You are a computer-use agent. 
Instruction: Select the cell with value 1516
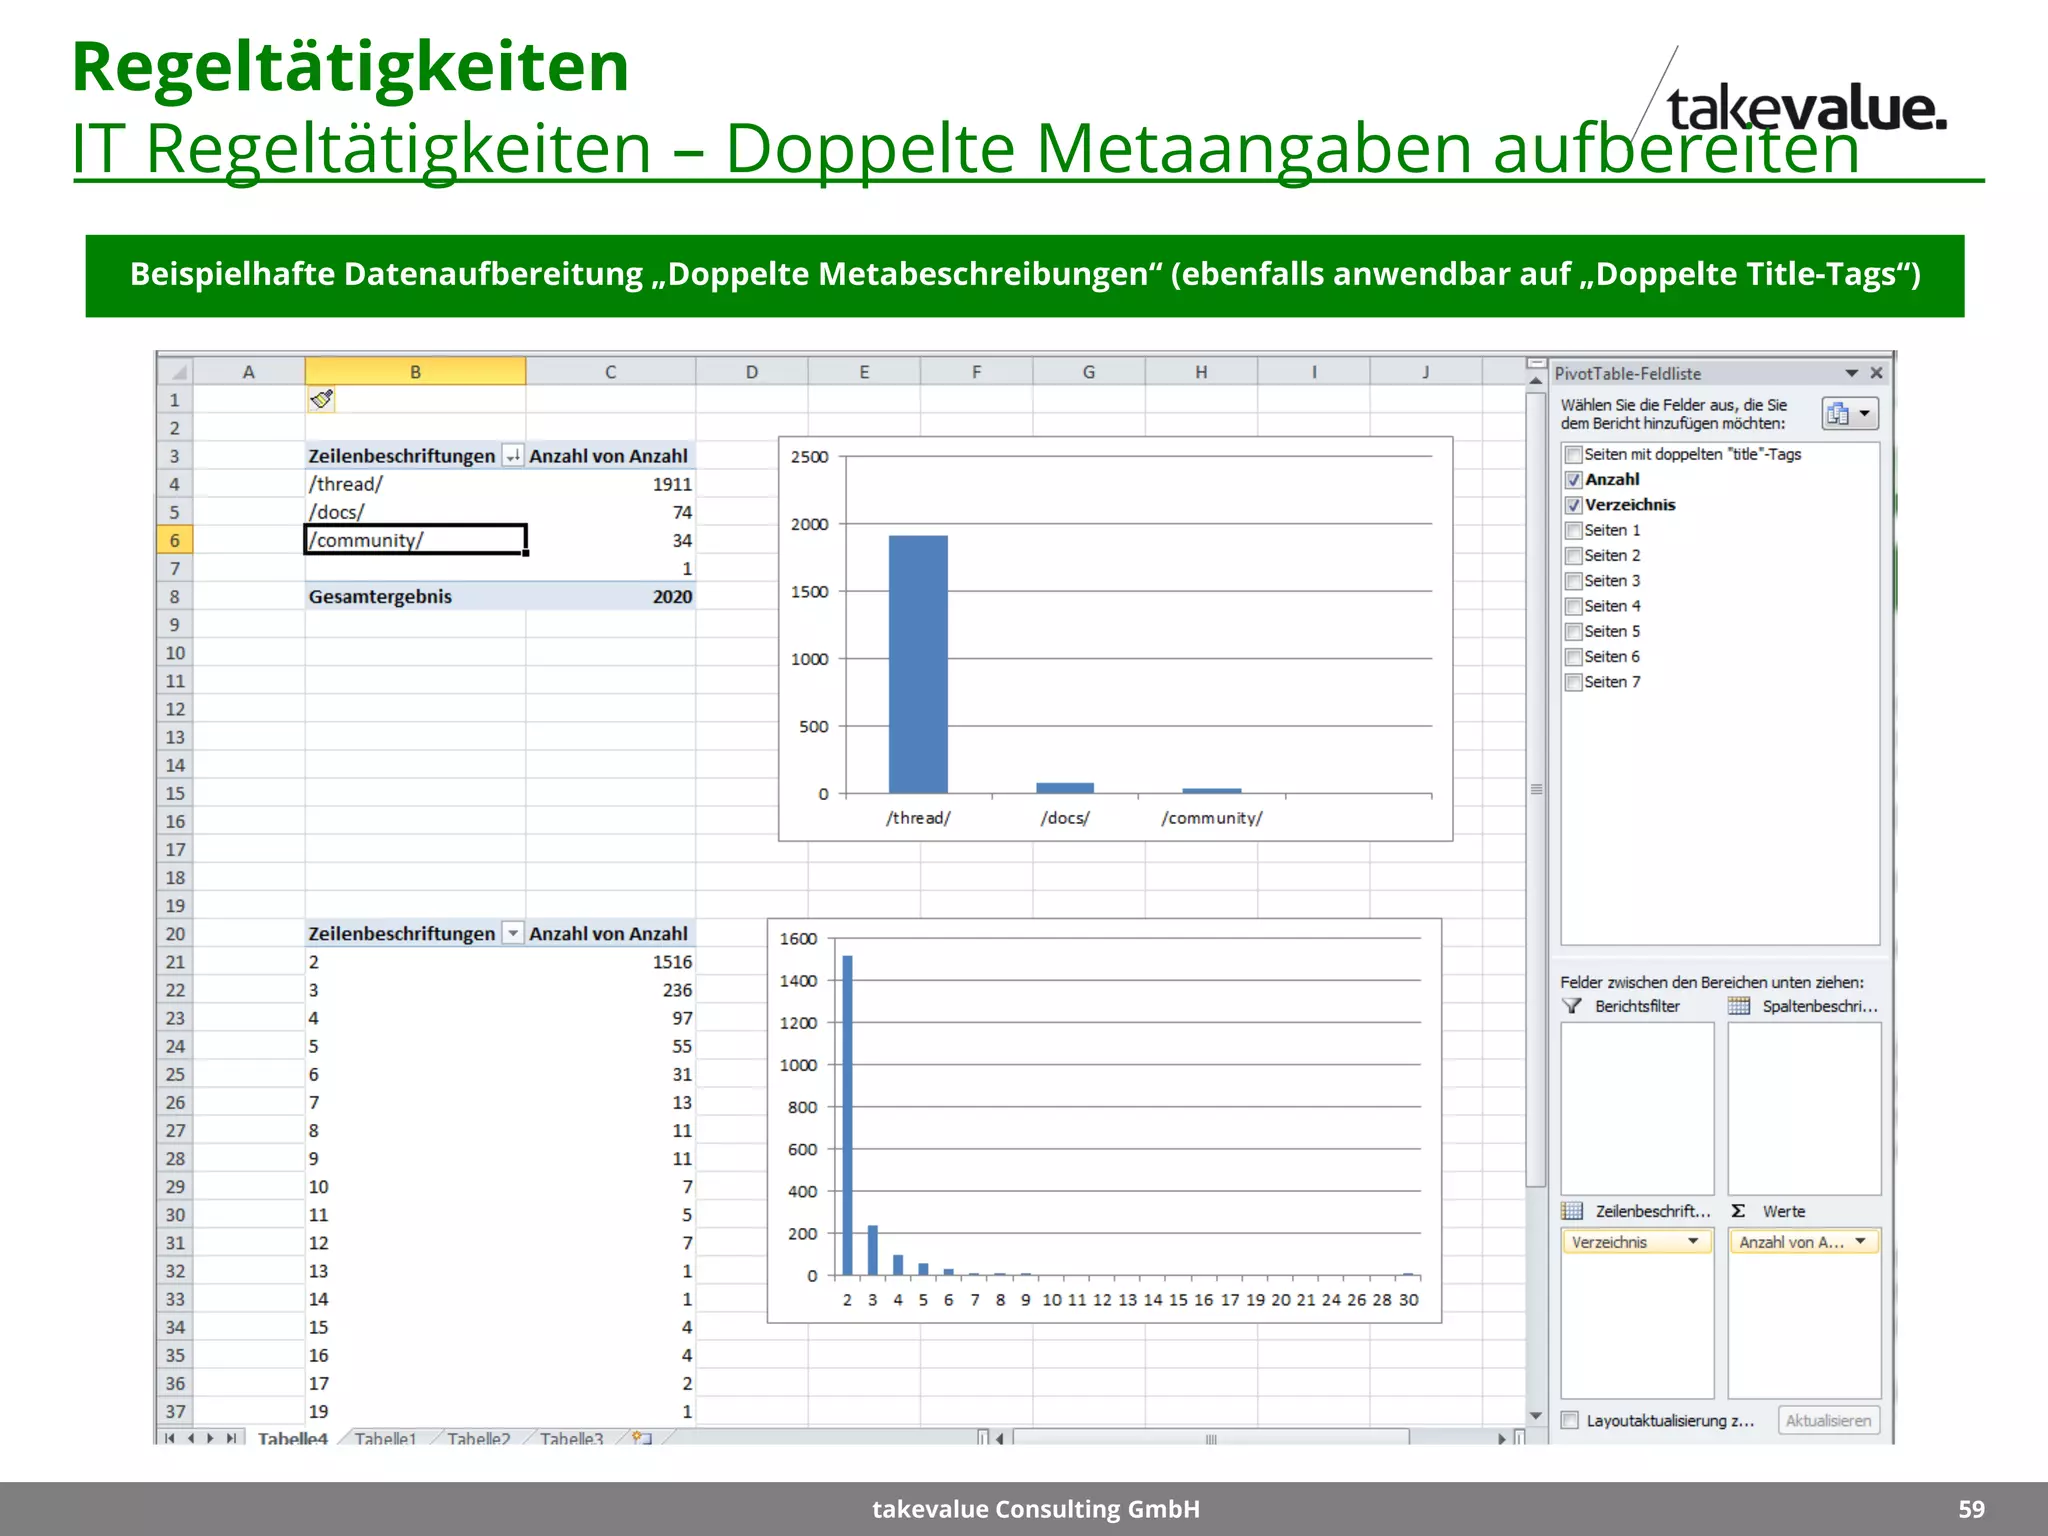tap(611, 962)
